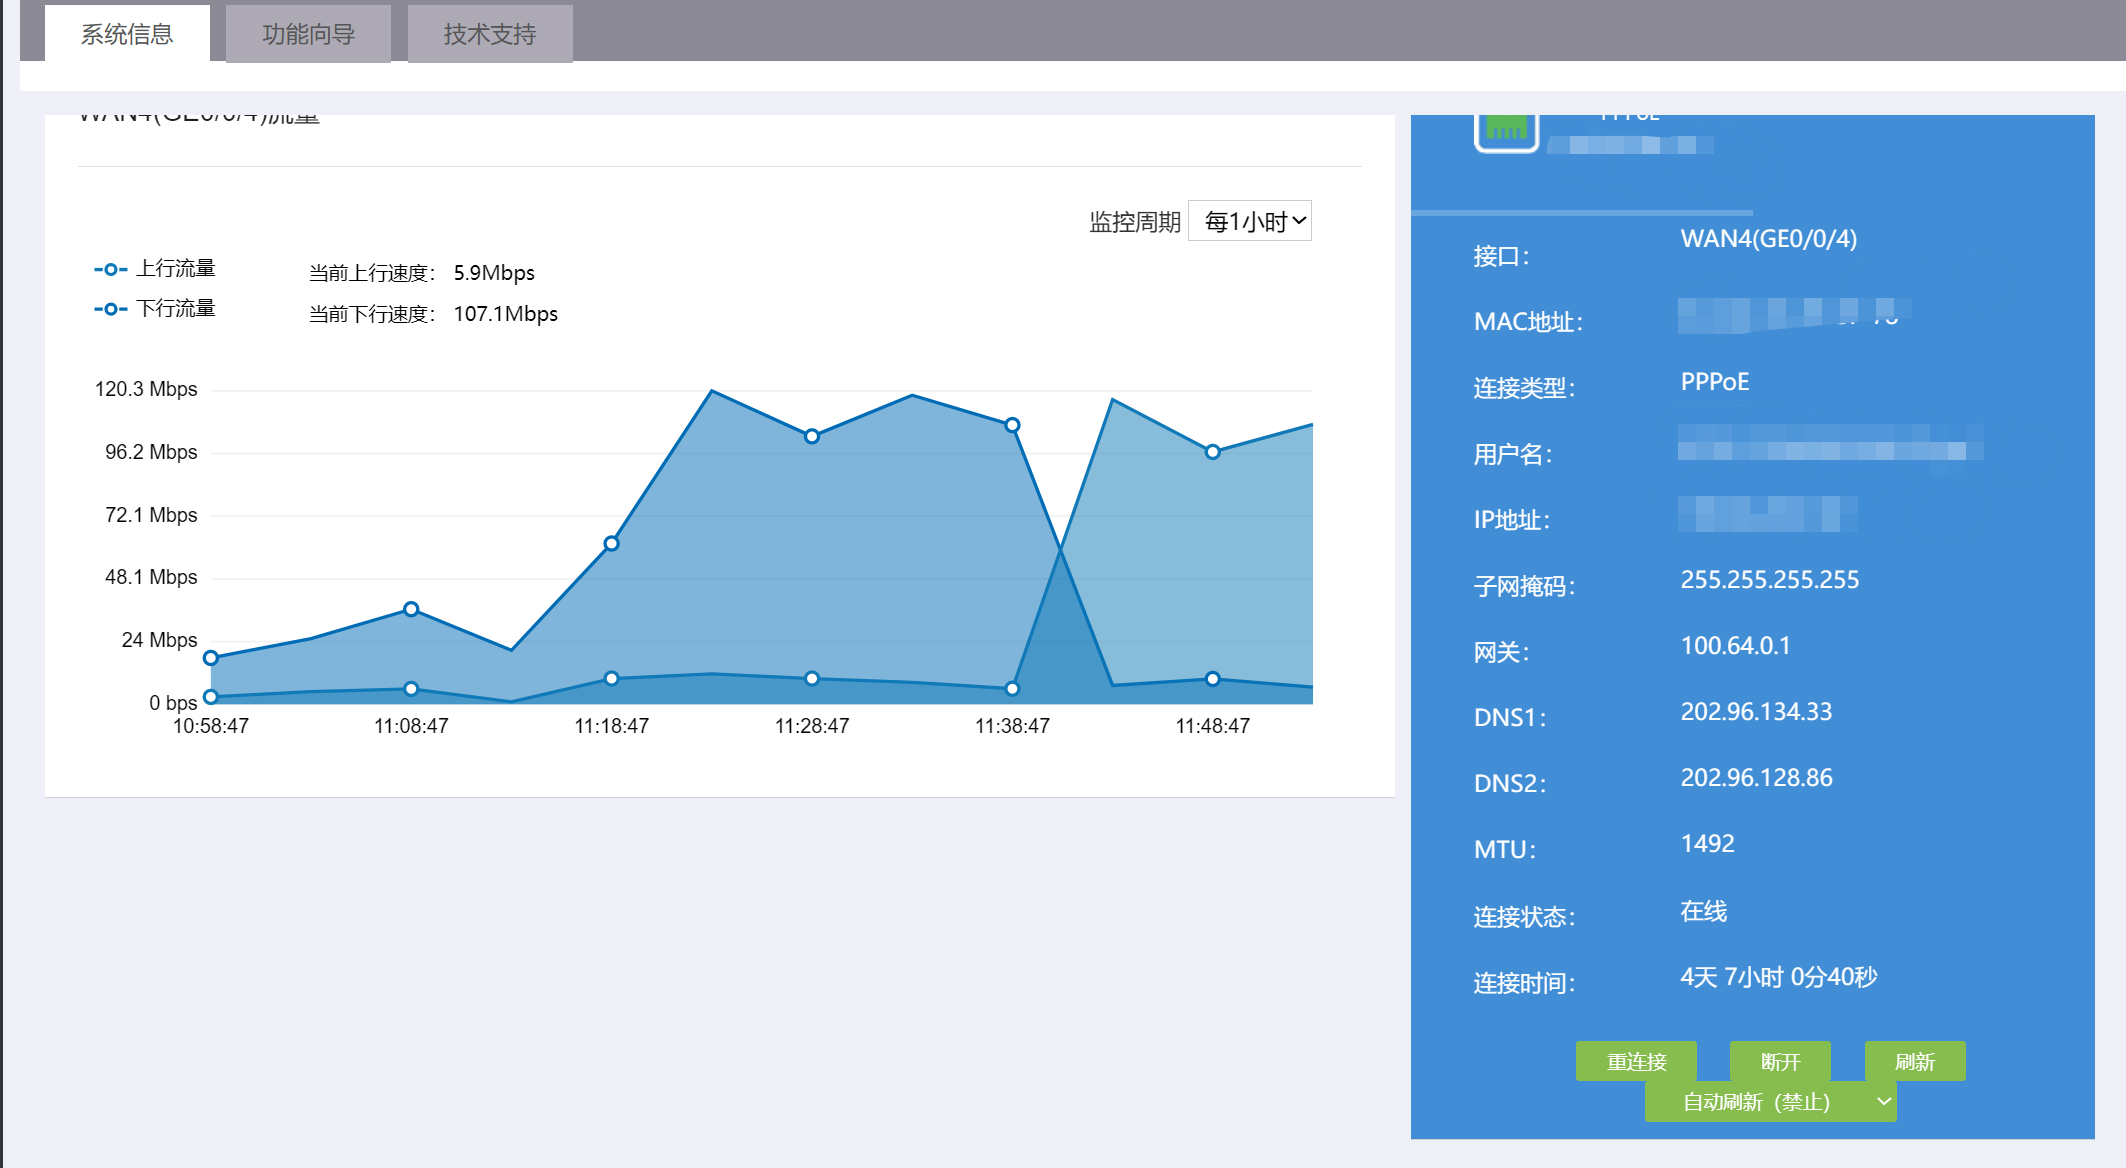This screenshot has width=2126, height=1168.
Task: Click the downstream data point at 11:38:47
Action: point(1012,425)
